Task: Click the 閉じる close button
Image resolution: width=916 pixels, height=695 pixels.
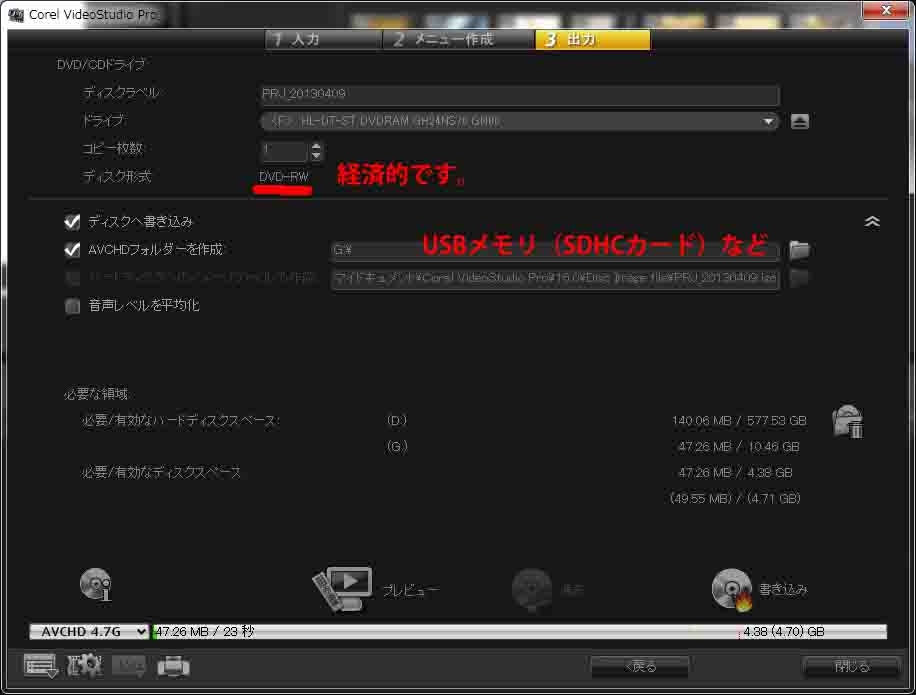Action: click(x=851, y=666)
